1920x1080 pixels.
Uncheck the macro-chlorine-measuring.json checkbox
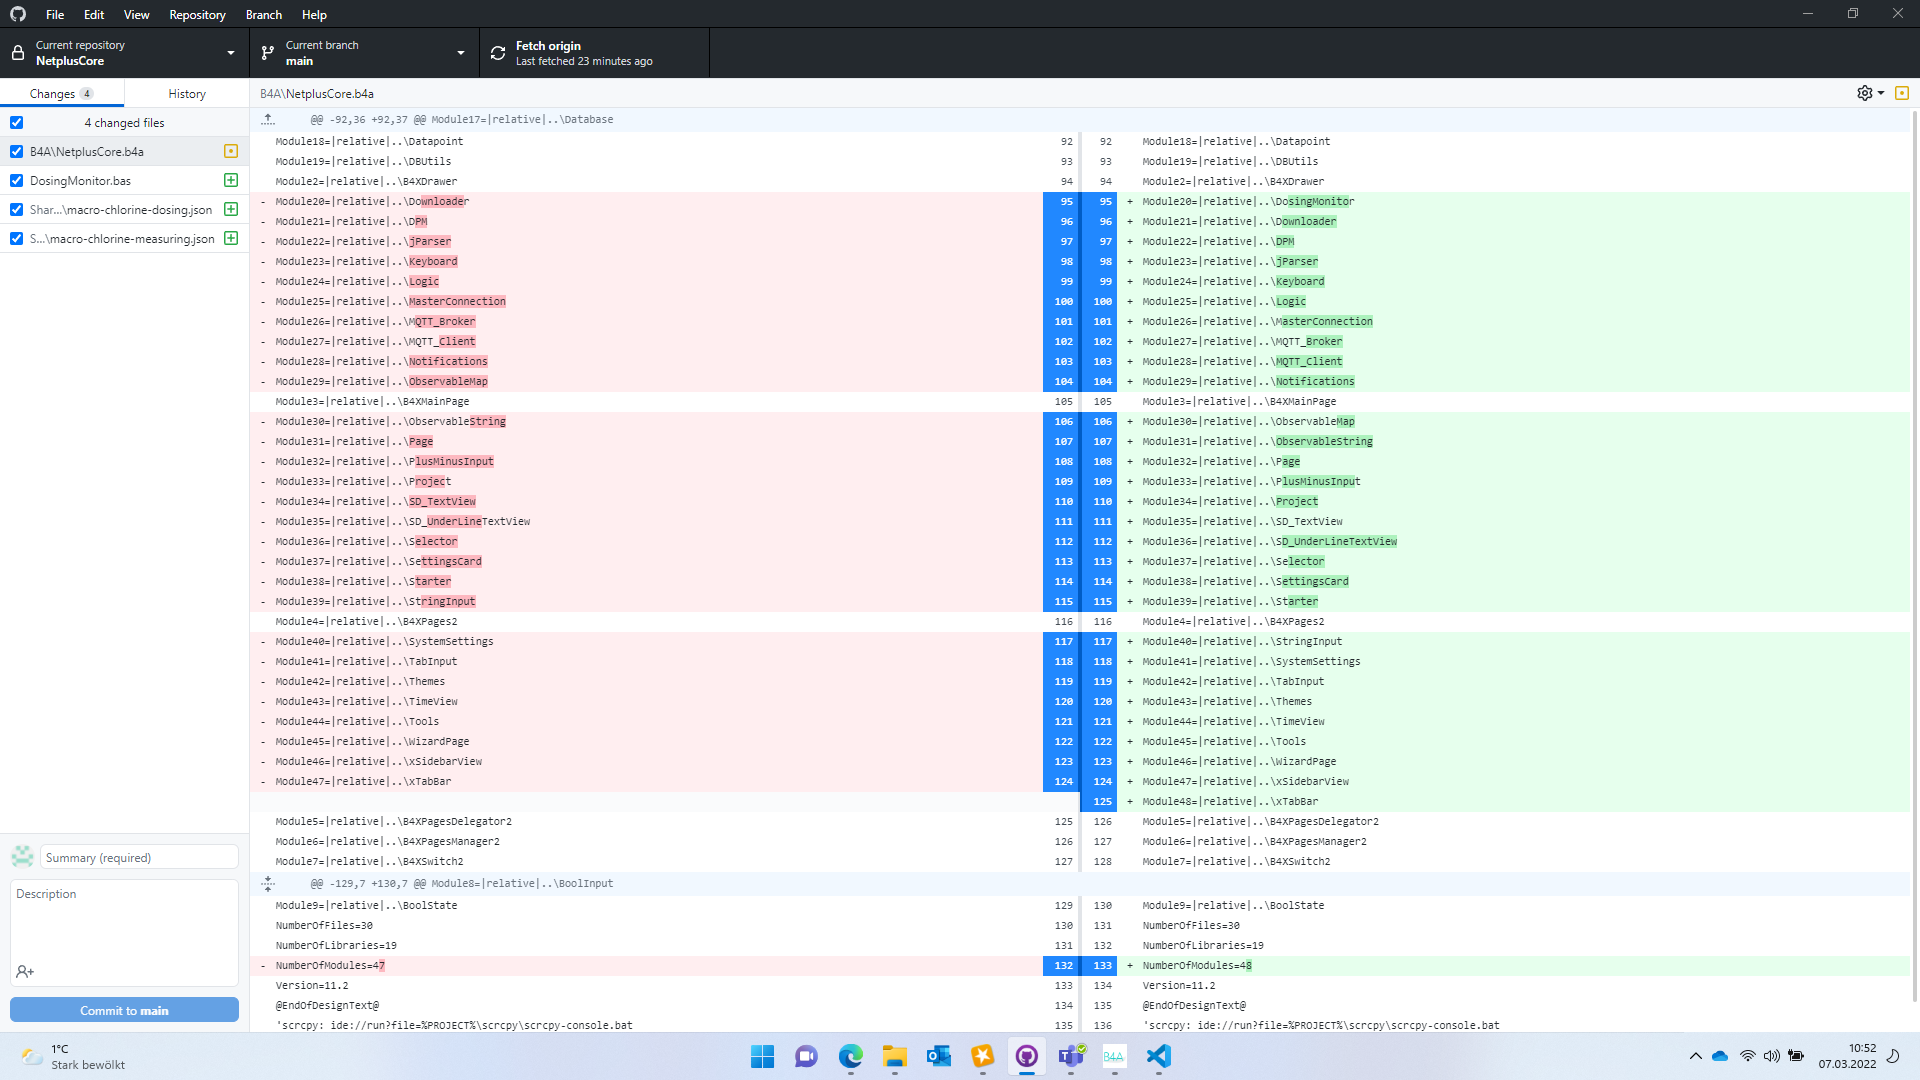point(16,239)
